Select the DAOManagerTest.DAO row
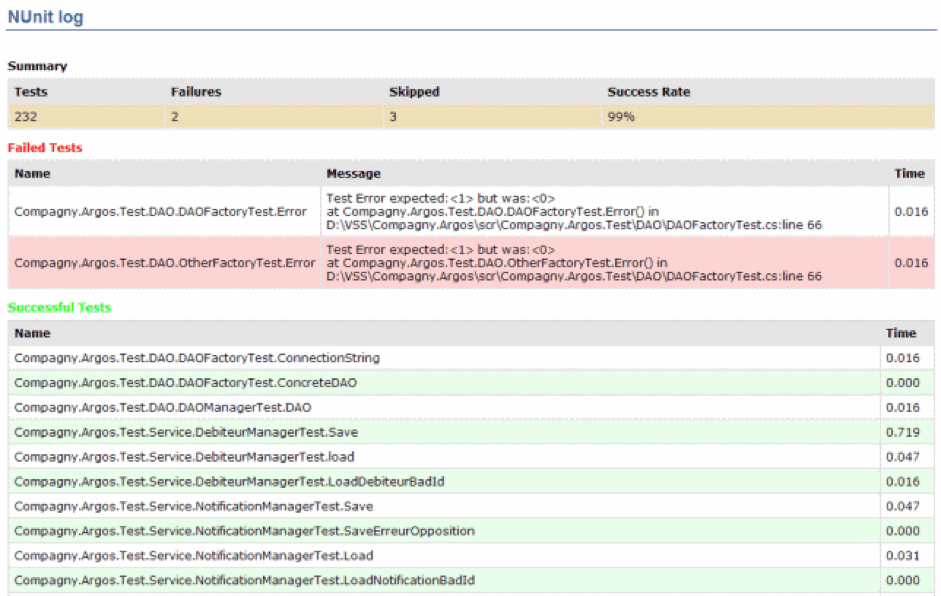Image resolution: width=941 pixels, height=596 pixels. click(471, 408)
